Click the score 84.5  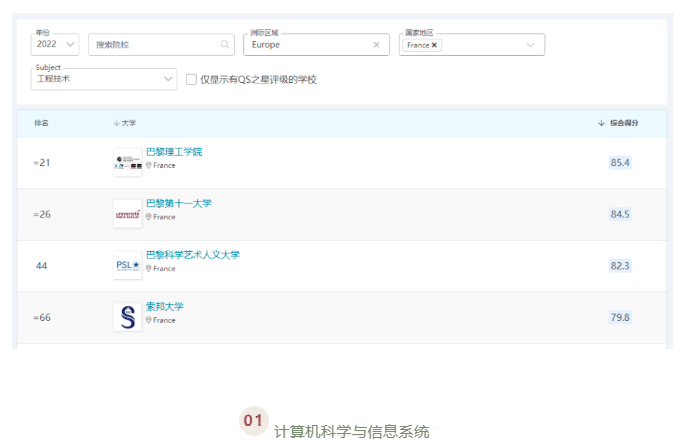point(620,214)
